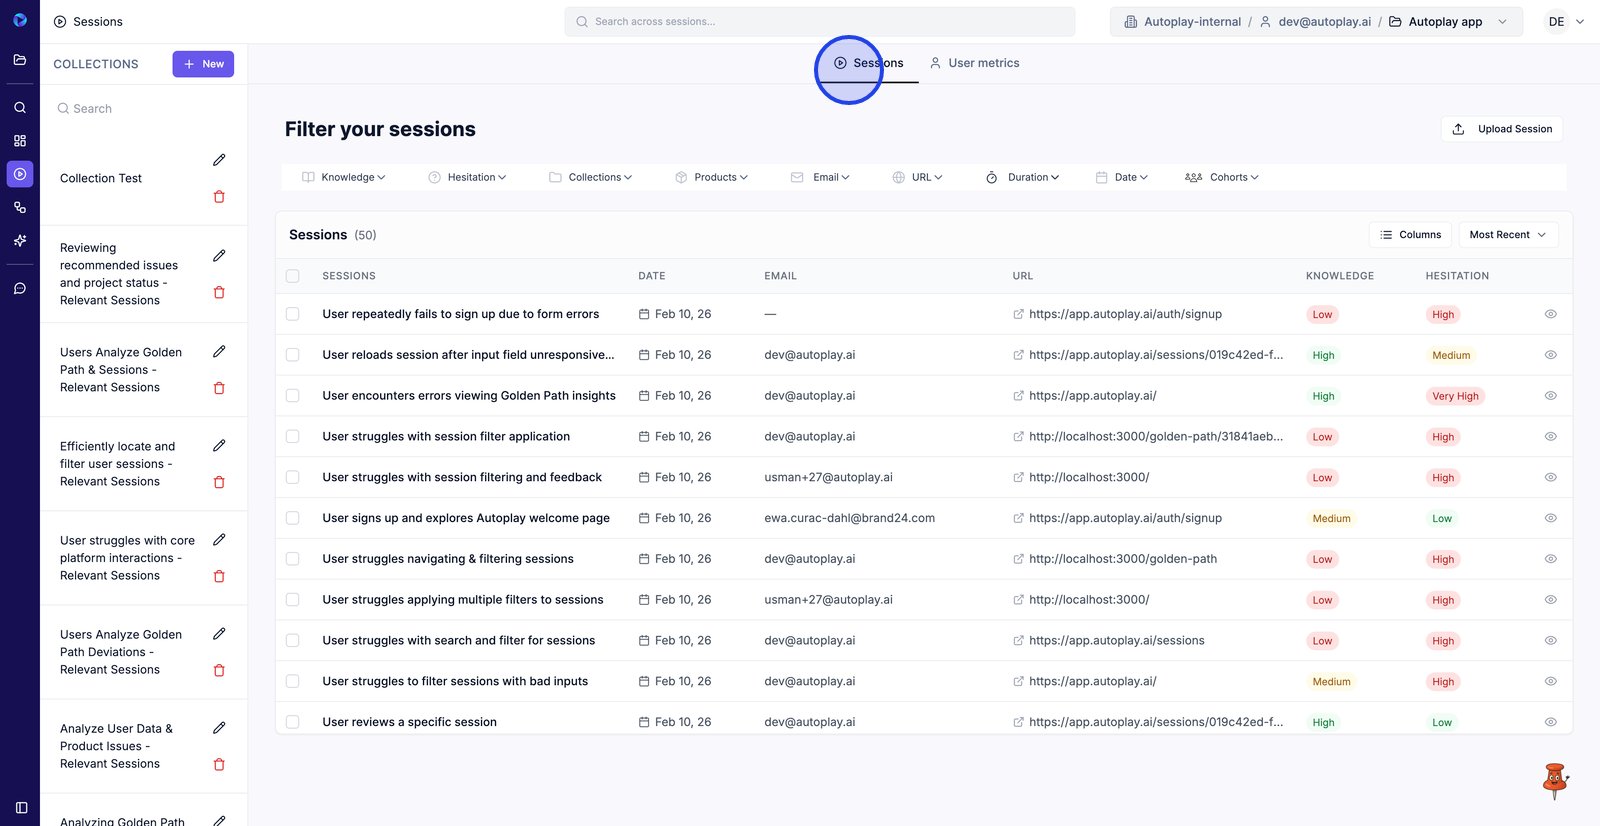1600x826 pixels.
Task: Click the edit pencil for Collection Test
Action: pyautogui.click(x=219, y=160)
